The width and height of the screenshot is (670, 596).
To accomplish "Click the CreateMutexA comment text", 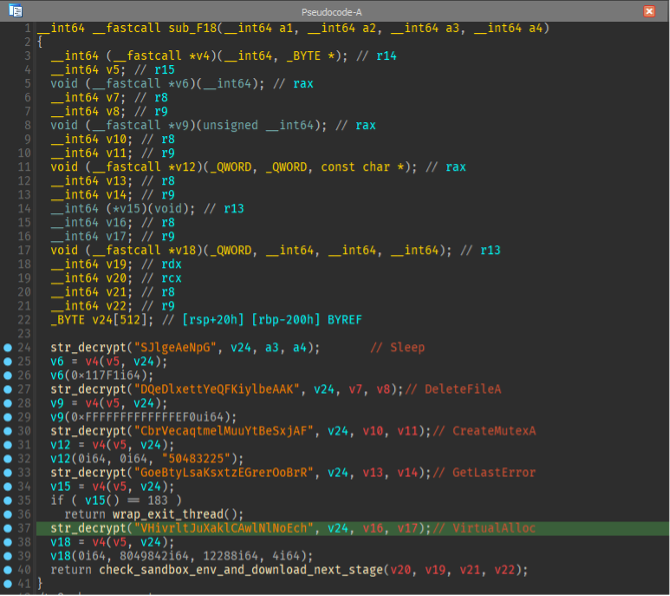I will (494, 431).
